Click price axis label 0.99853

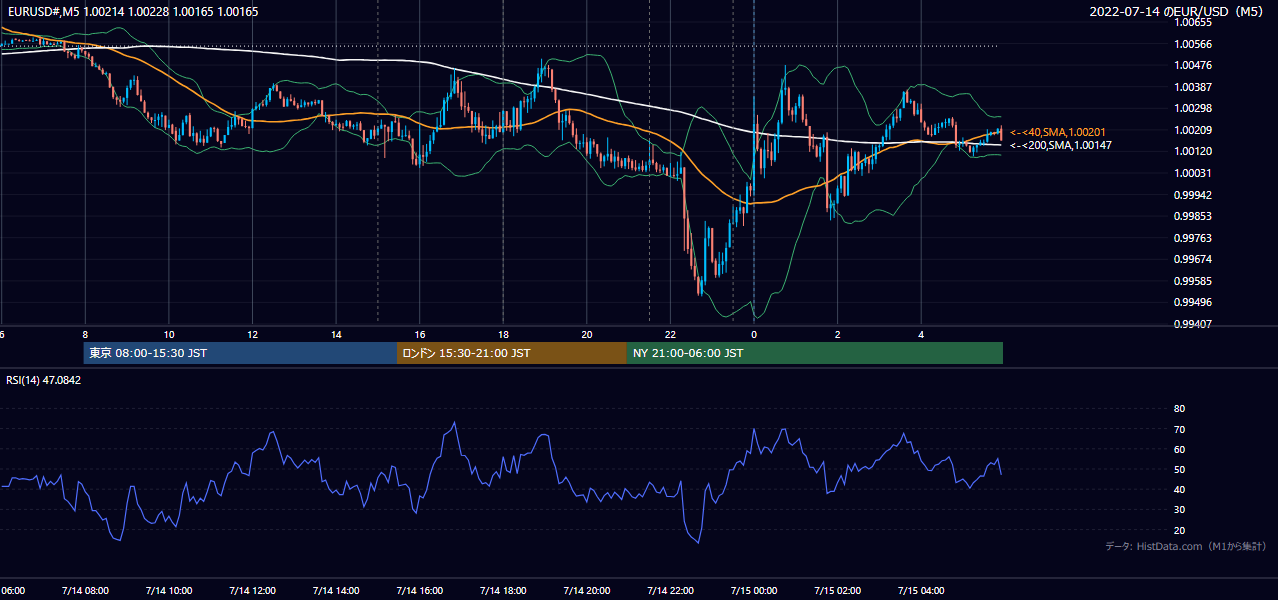(x=1192, y=216)
